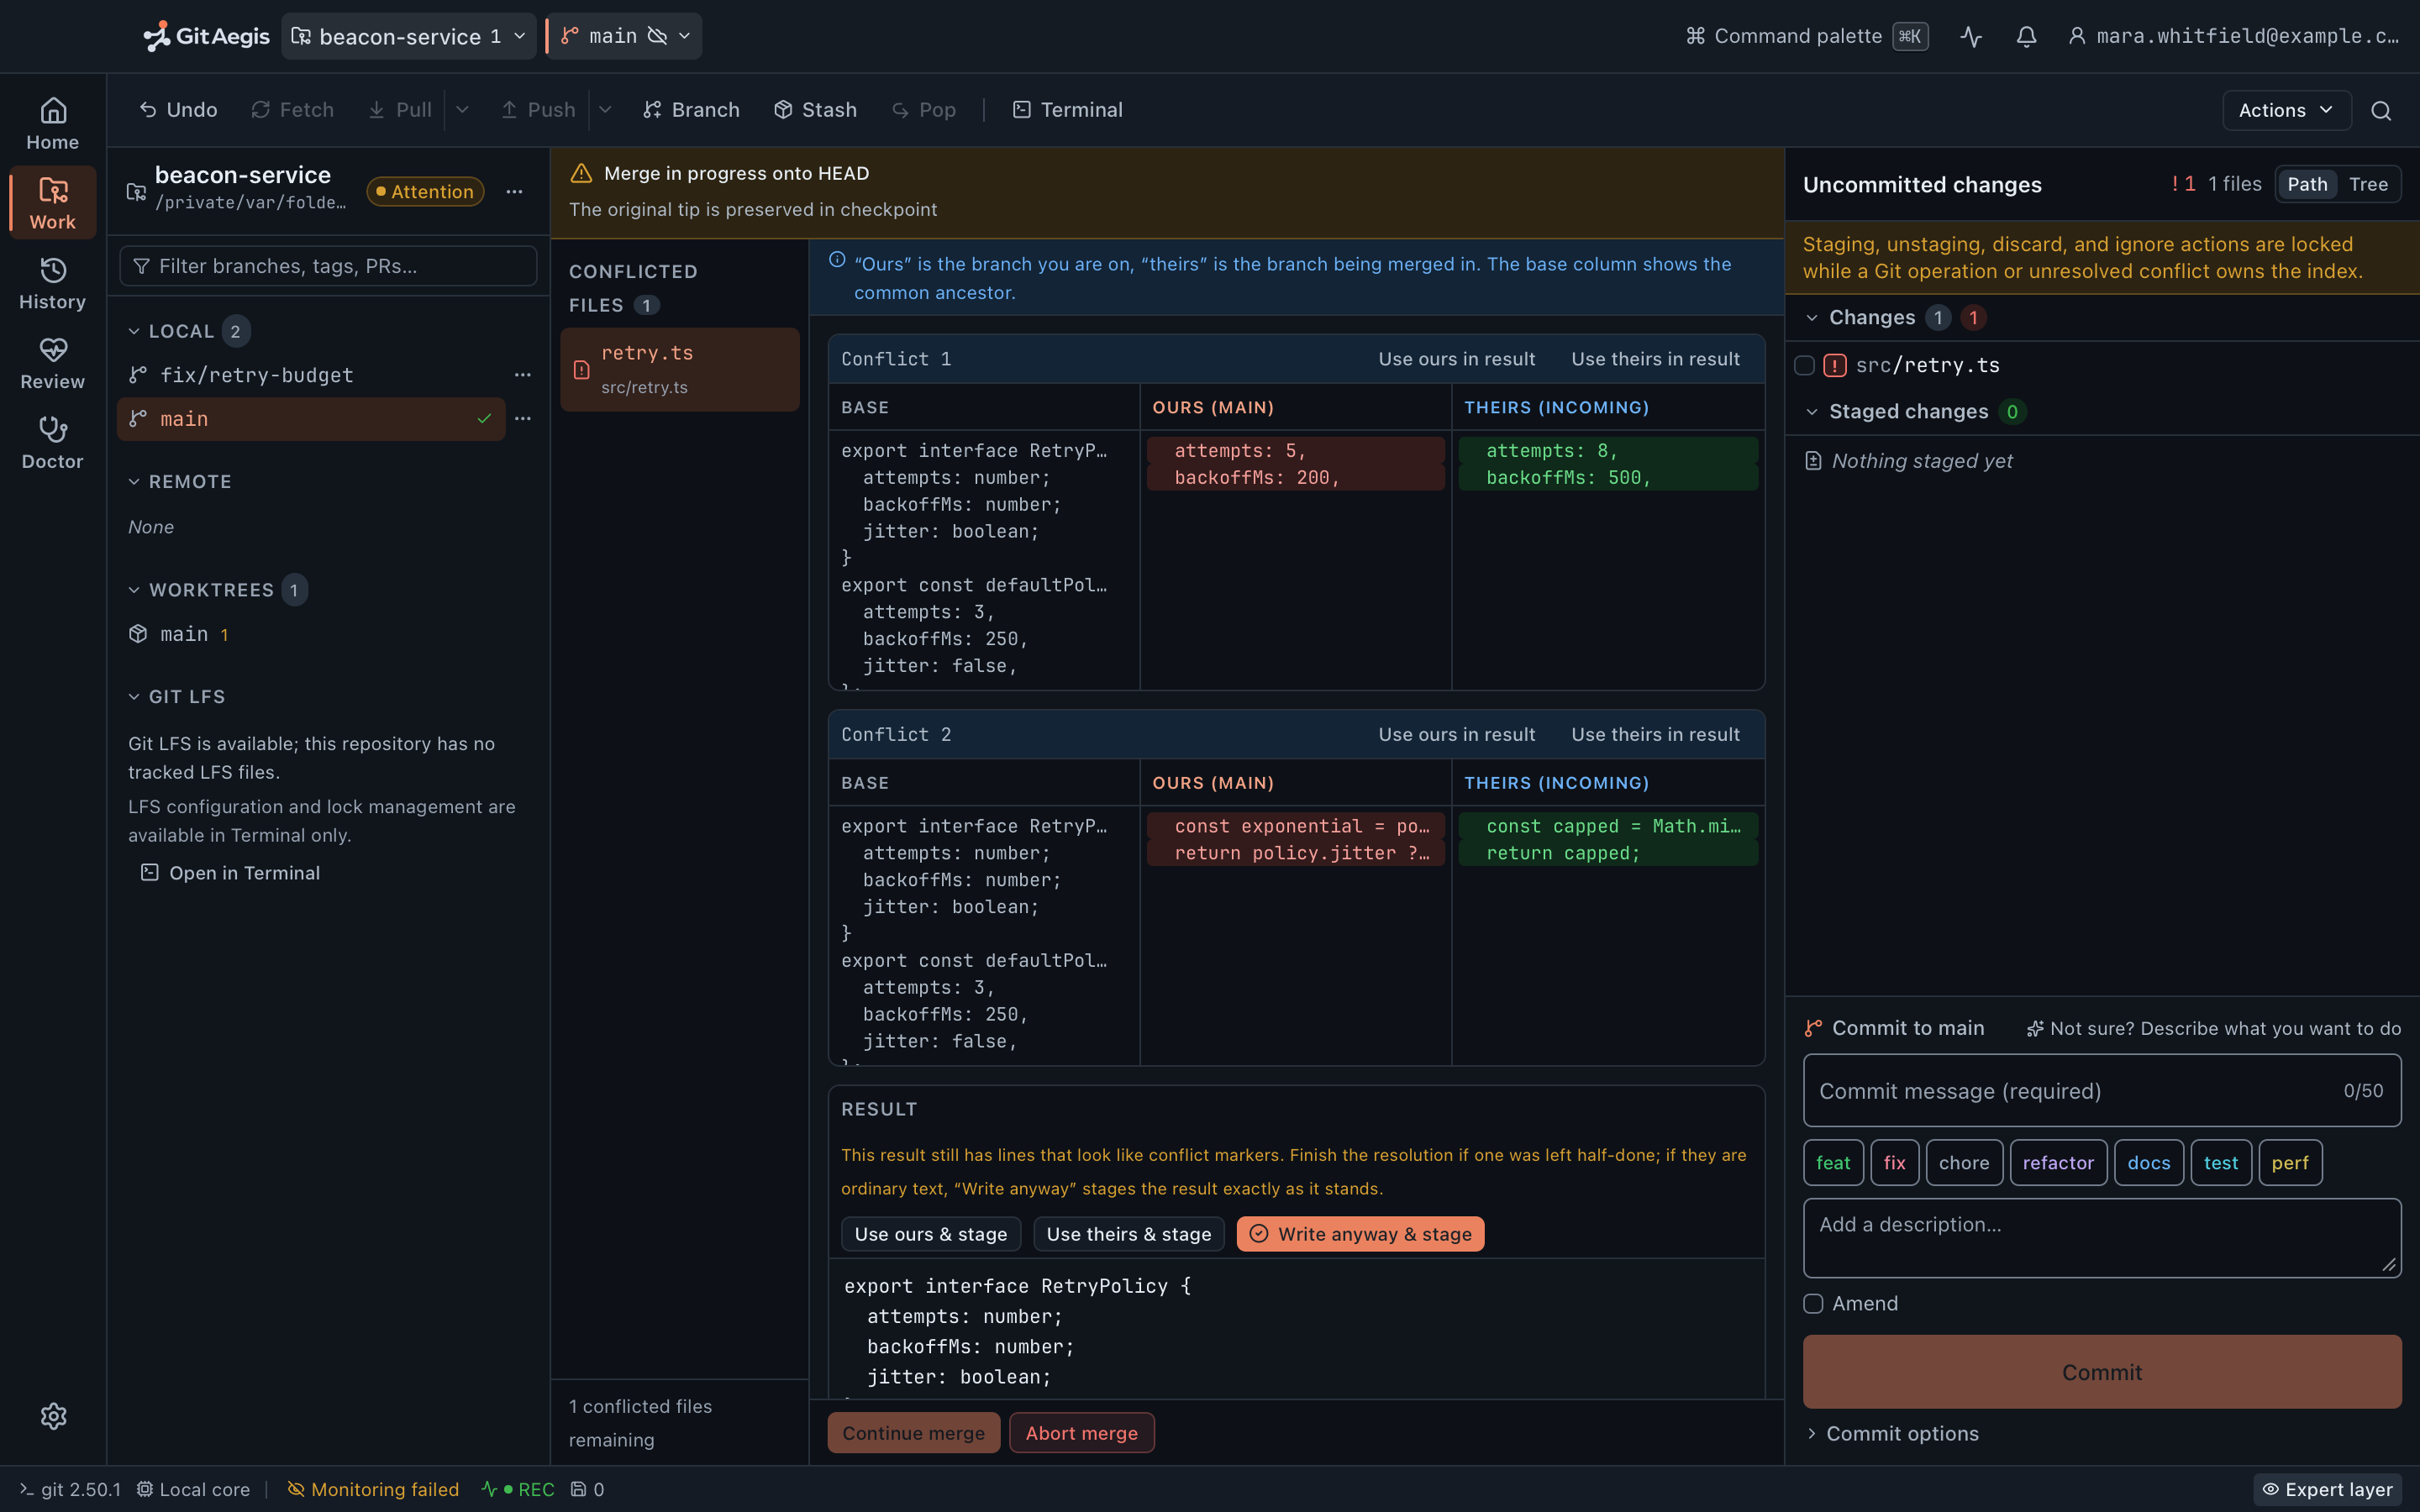Open the History sidebar section
Image resolution: width=2420 pixels, height=1512 pixels.
[x=53, y=284]
